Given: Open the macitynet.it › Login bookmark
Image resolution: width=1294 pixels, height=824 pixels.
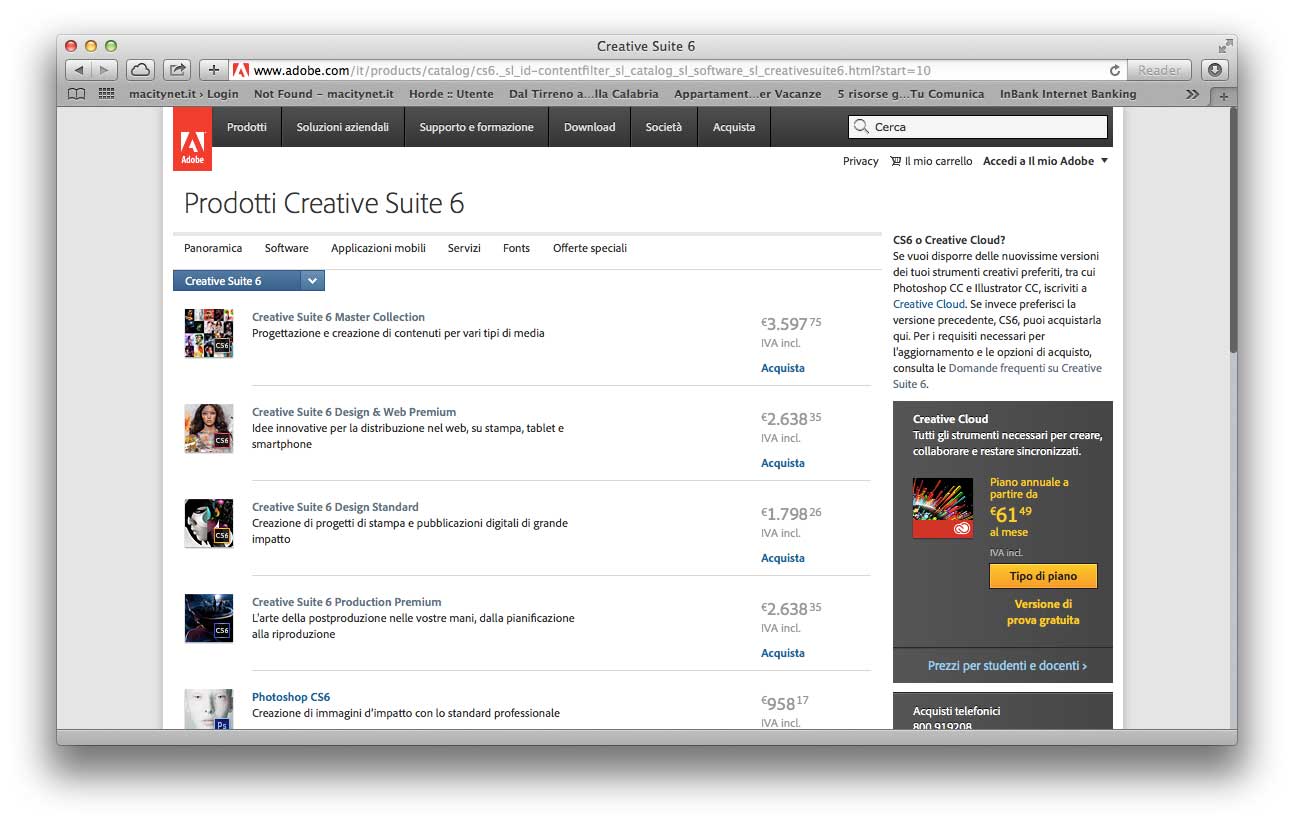Looking at the screenshot, I should 184,94.
